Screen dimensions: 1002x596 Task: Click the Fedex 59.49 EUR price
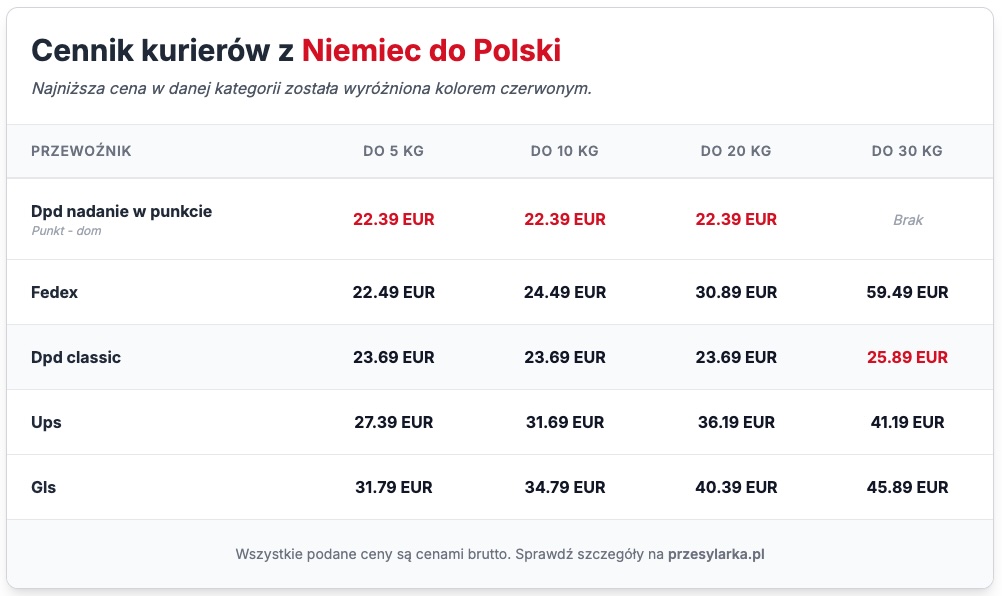pyautogui.click(x=907, y=292)
